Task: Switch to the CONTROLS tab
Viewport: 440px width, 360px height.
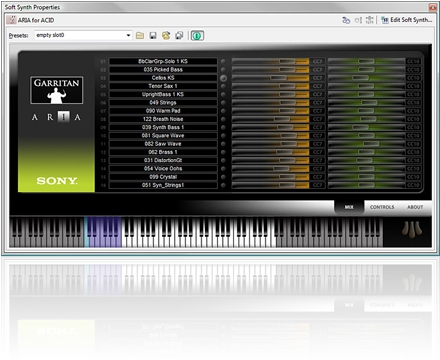Action: [382, 207]
